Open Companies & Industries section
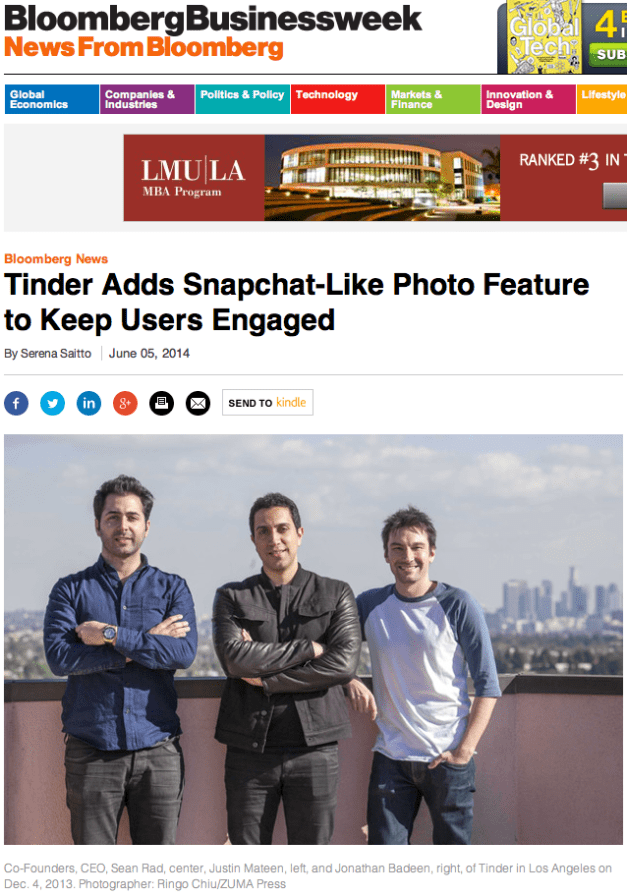This screenshot has height=896, width=627. tap(147, 99)
